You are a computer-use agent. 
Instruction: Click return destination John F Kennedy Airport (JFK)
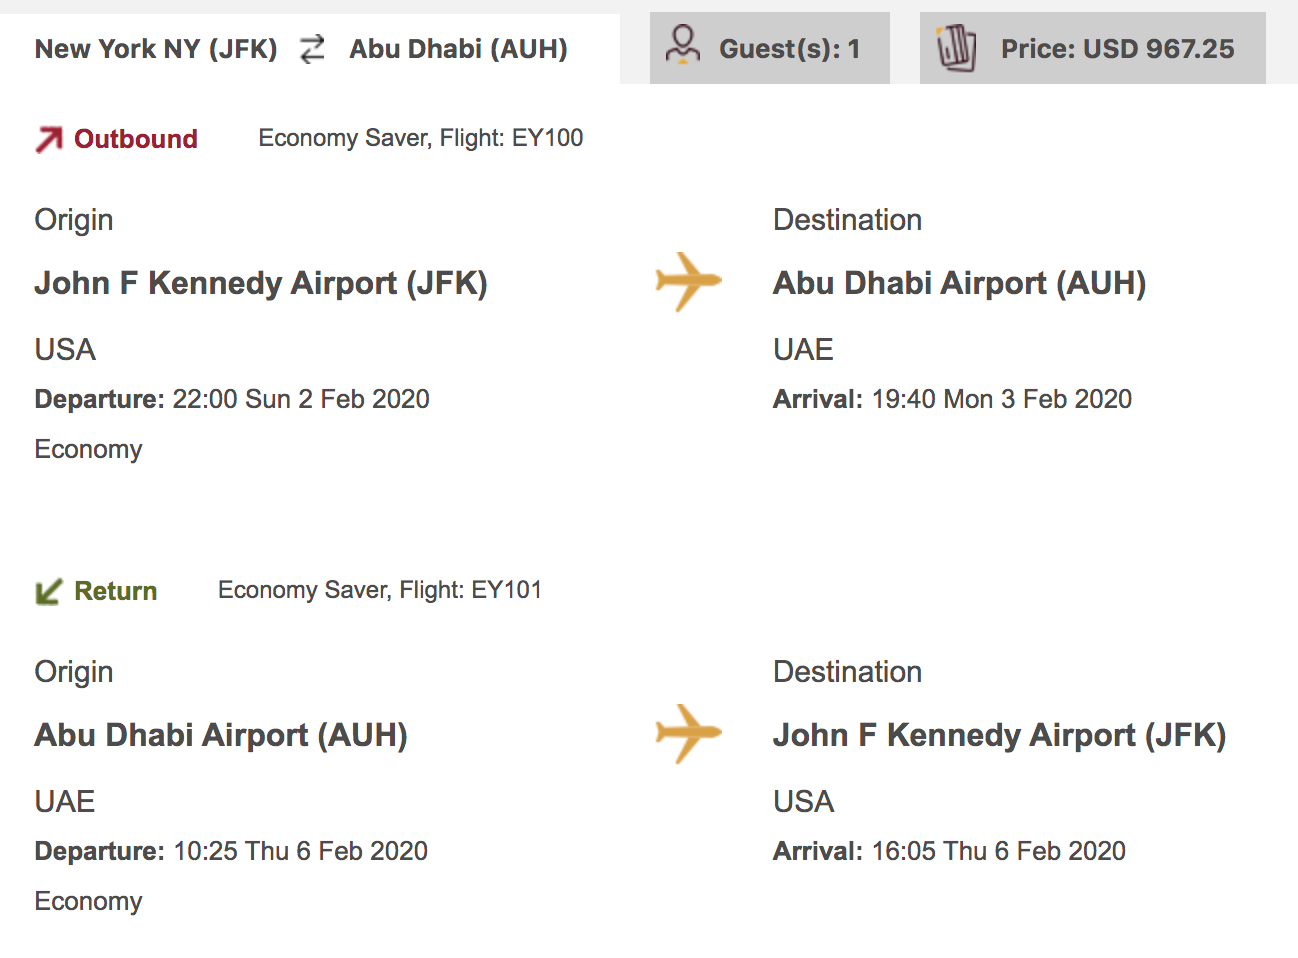[1000, 735]
